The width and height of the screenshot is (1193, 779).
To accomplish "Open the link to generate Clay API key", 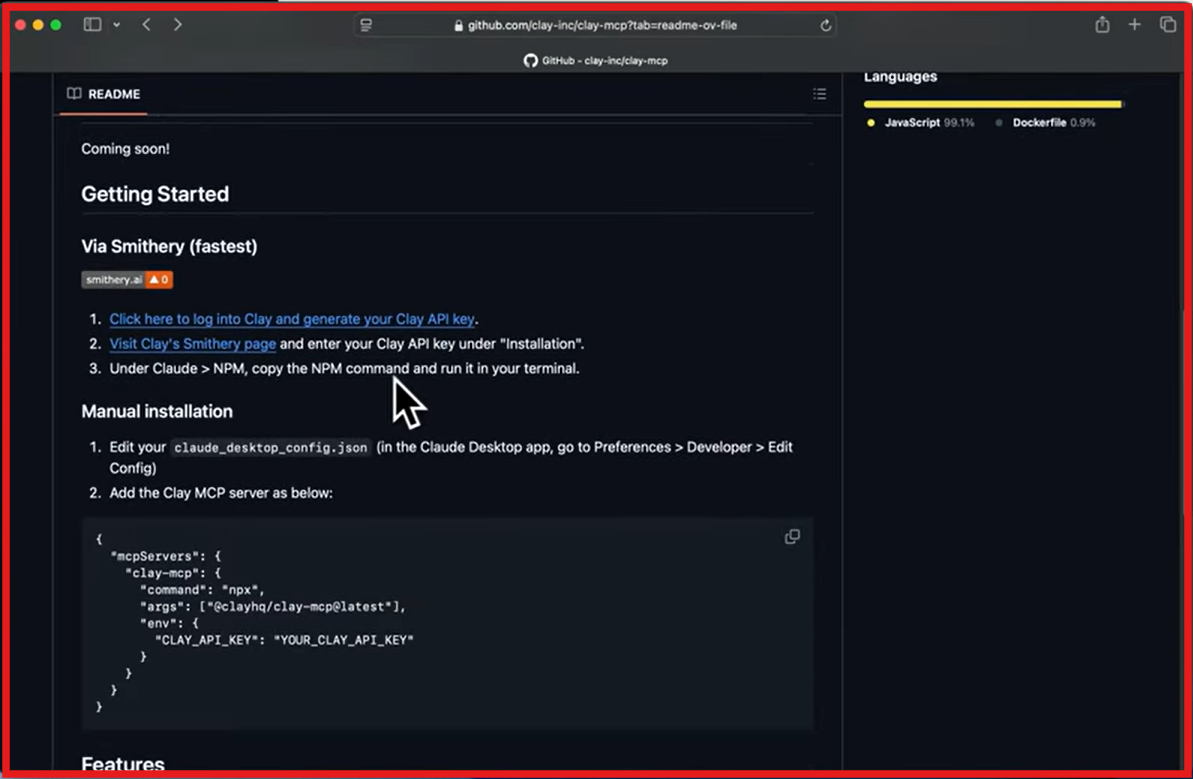I will tap(292, 319).
